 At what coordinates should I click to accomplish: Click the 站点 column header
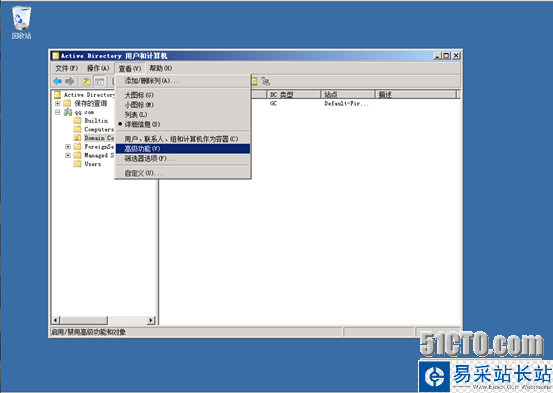click(x=348, y=94)
